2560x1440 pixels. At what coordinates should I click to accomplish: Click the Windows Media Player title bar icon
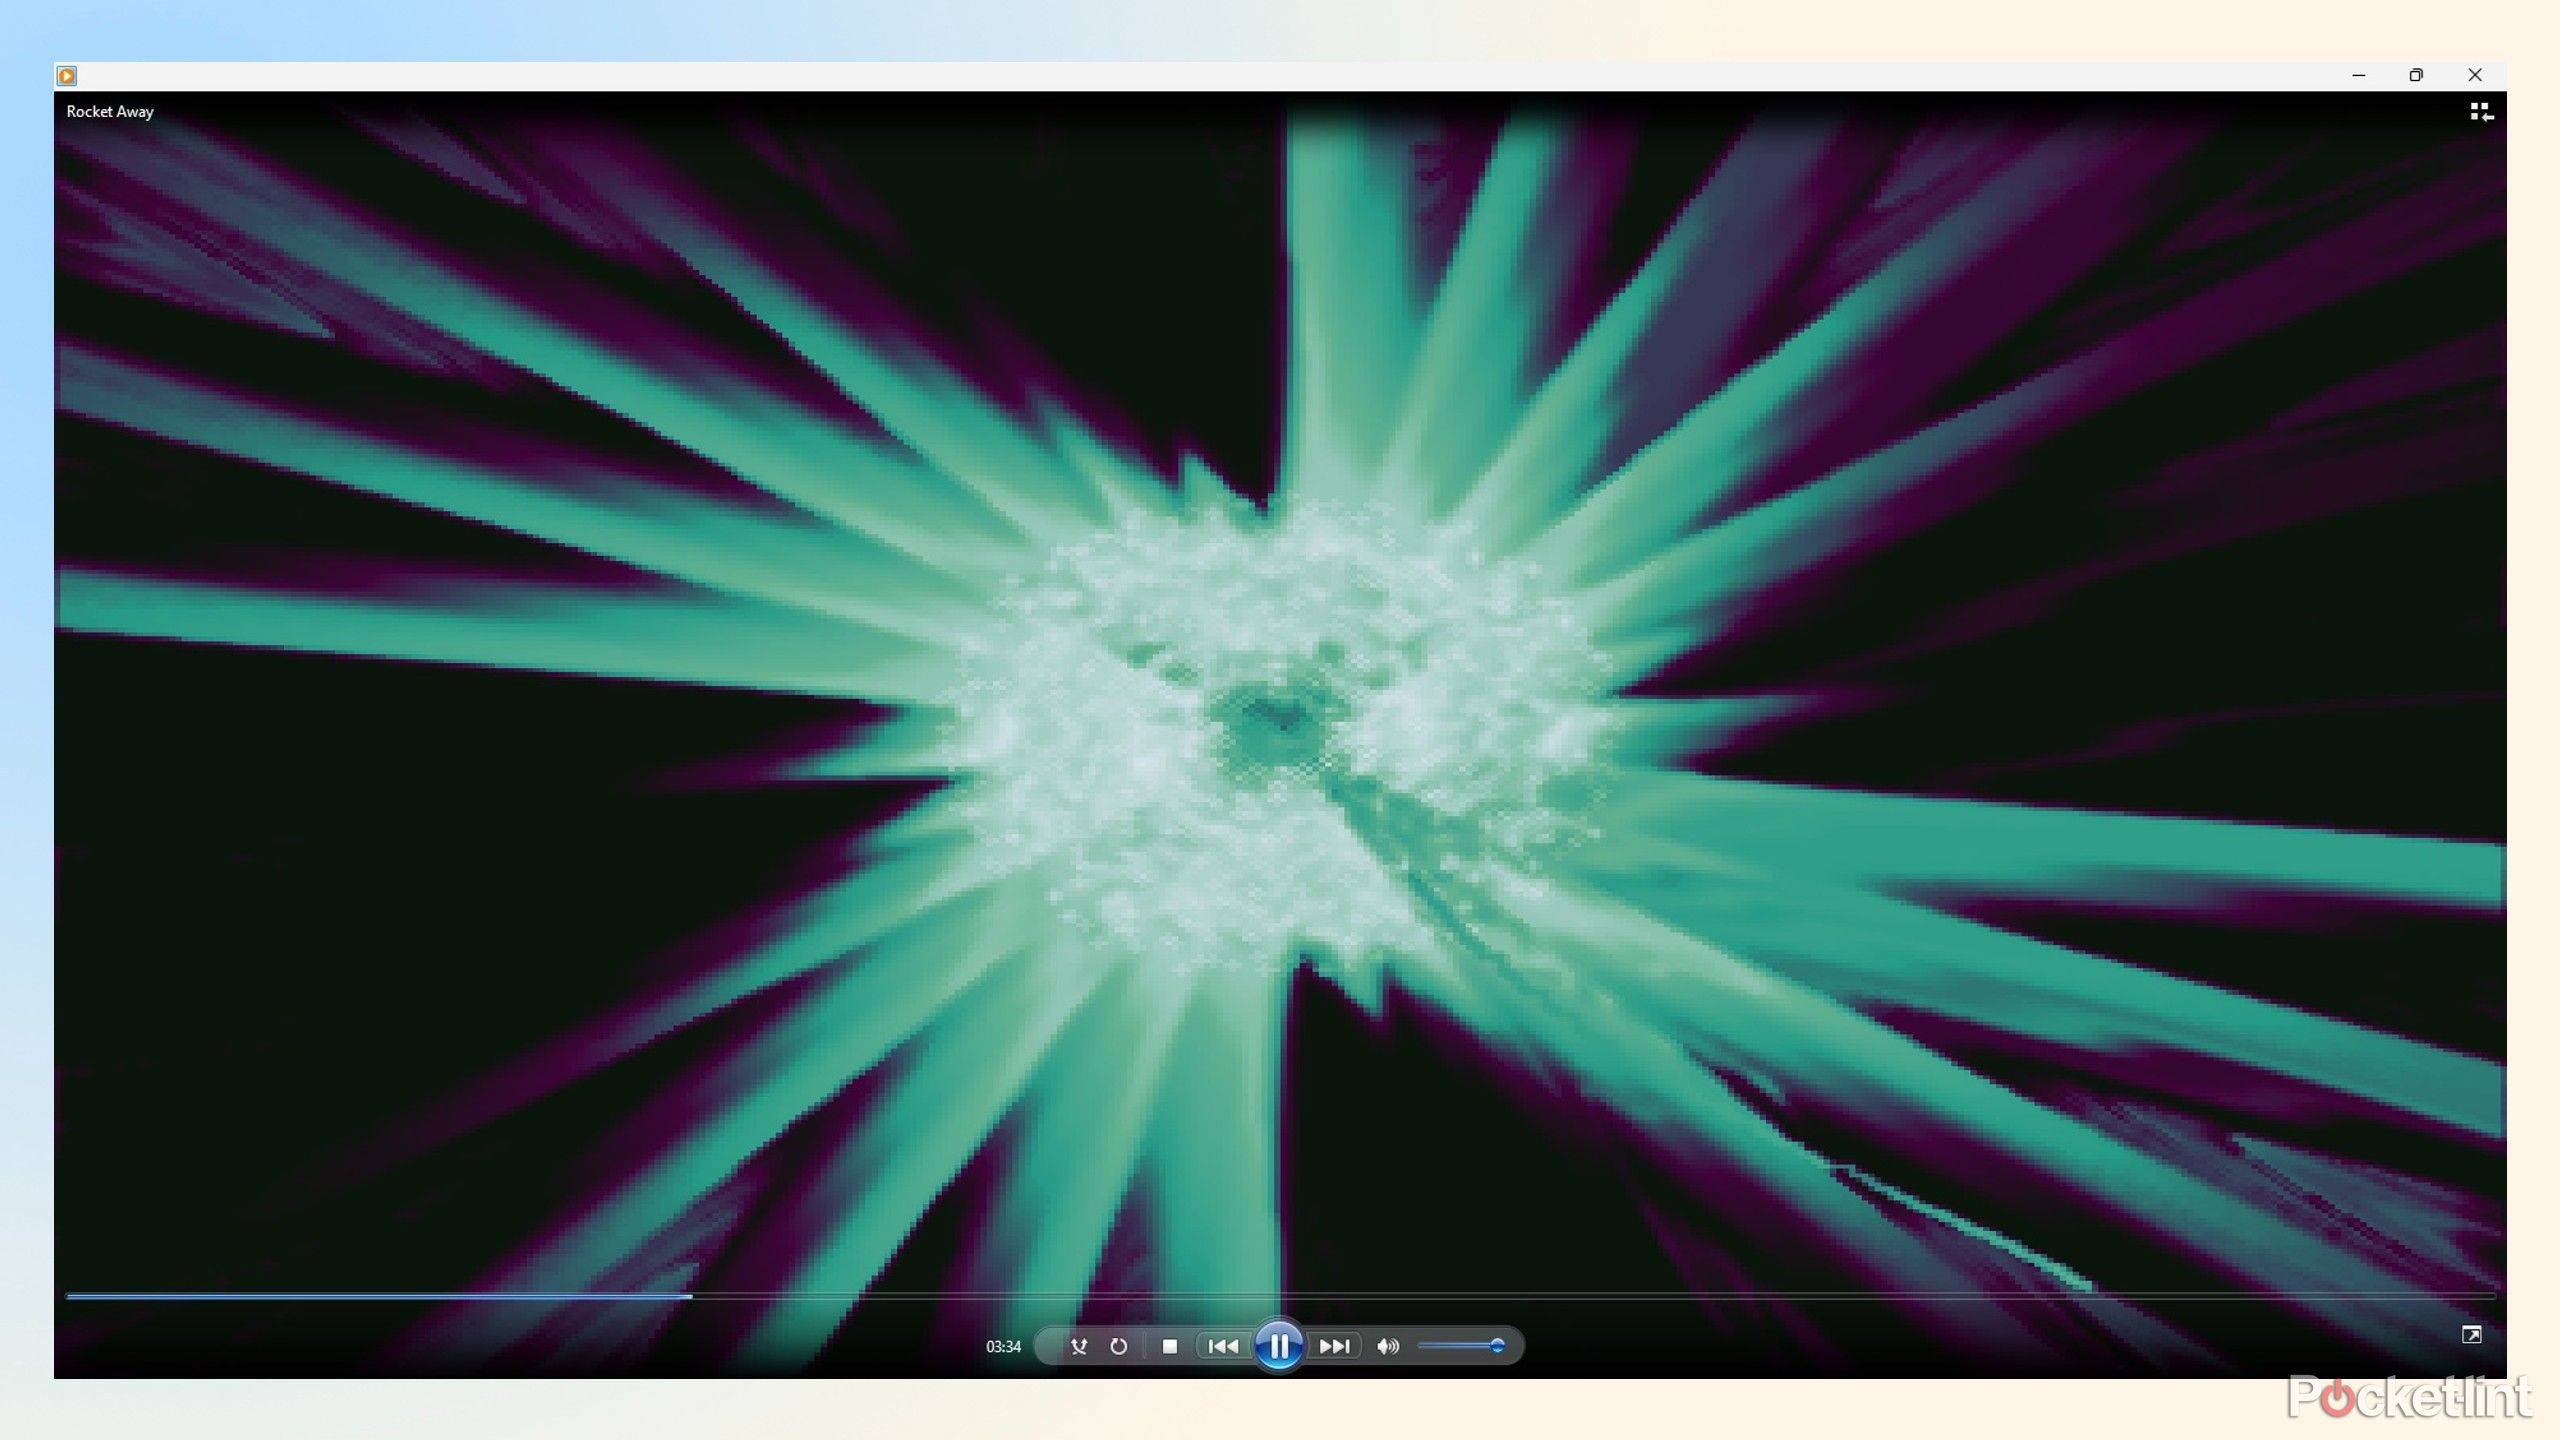(67, 76)
